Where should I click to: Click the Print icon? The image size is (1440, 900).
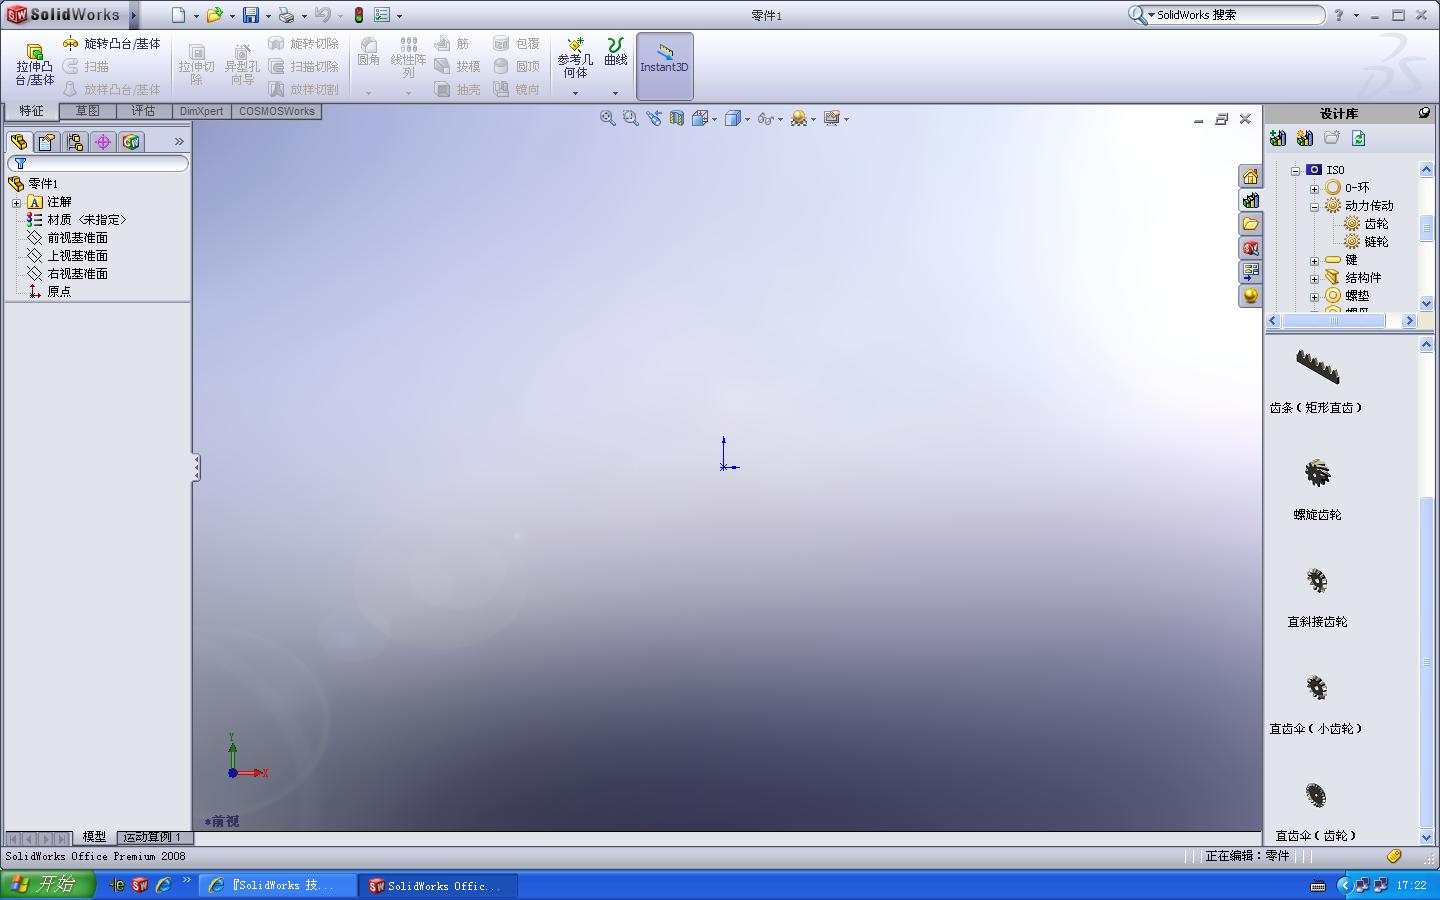pos(286,15)
